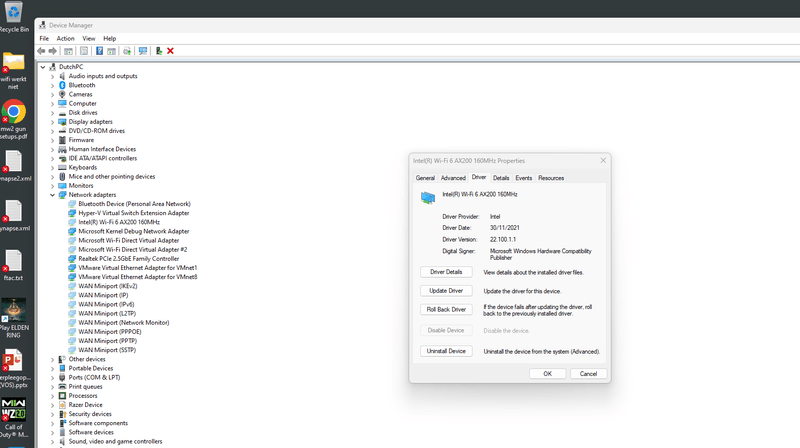The height and width of the screenshot is (448, 800).
Task: Click the Forward arrow in Device Manager toolbar
Action: [x=53, y=51]
